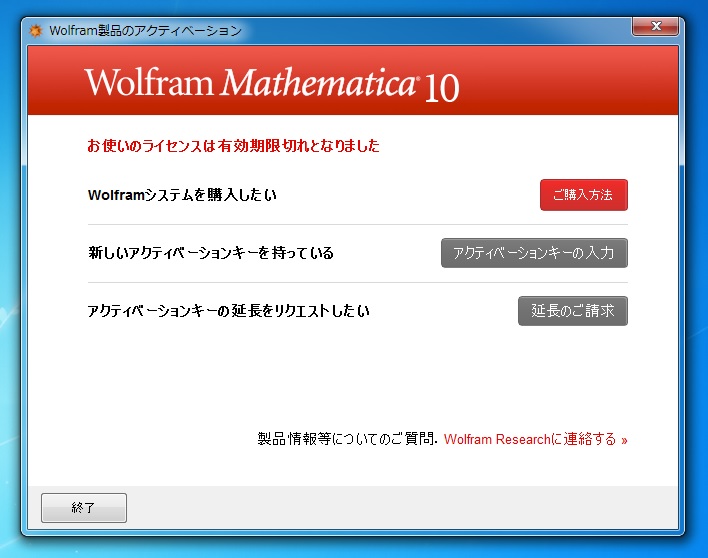The image size is (708, 558).
Task: Select text お使いのライセンスは有効期限切れとなりました
Action: tap(233, 145)
